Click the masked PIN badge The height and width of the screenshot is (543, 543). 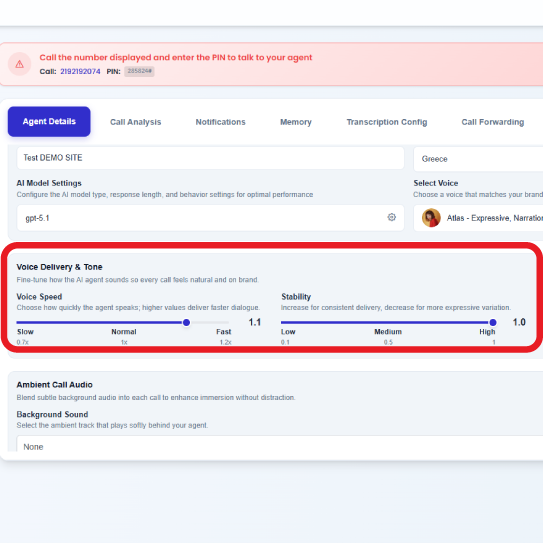point(139,71)
